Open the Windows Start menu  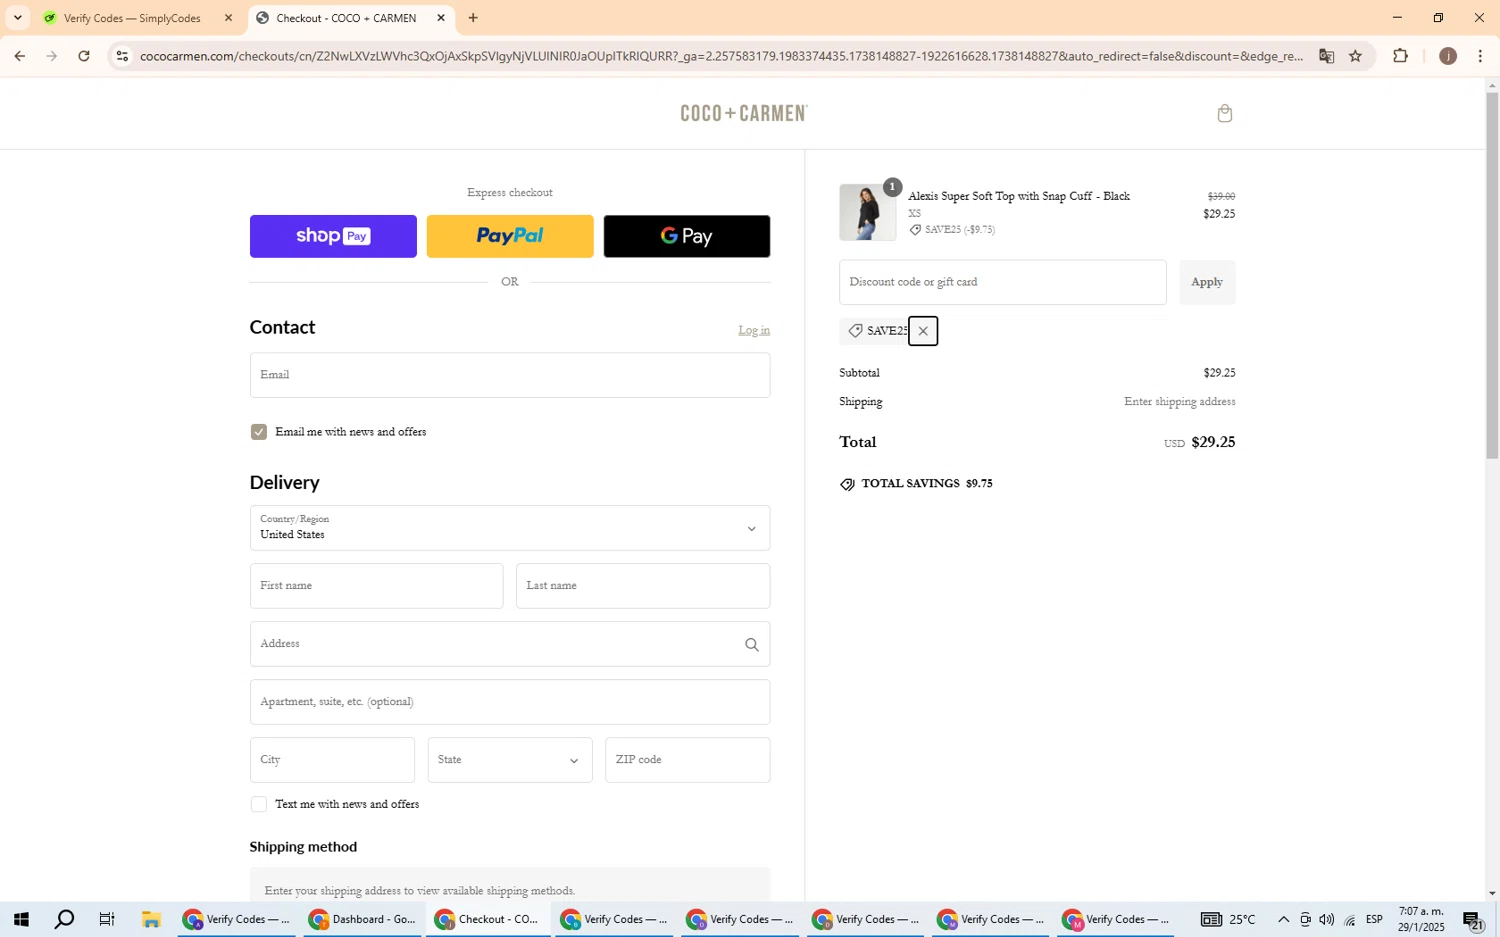tap(20, 920)
